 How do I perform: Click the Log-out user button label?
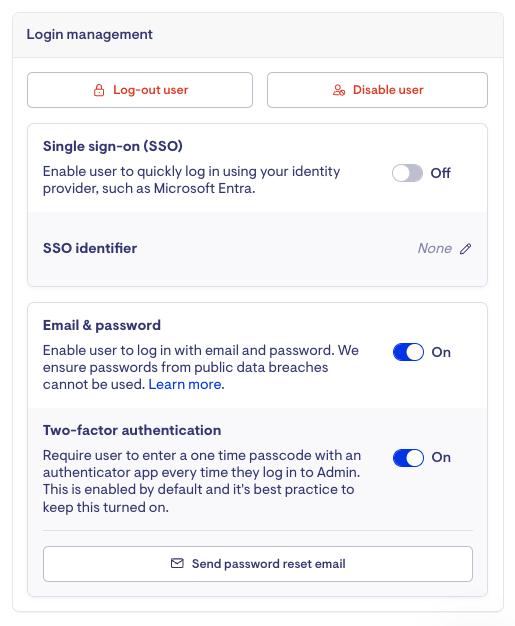(151, 90)
